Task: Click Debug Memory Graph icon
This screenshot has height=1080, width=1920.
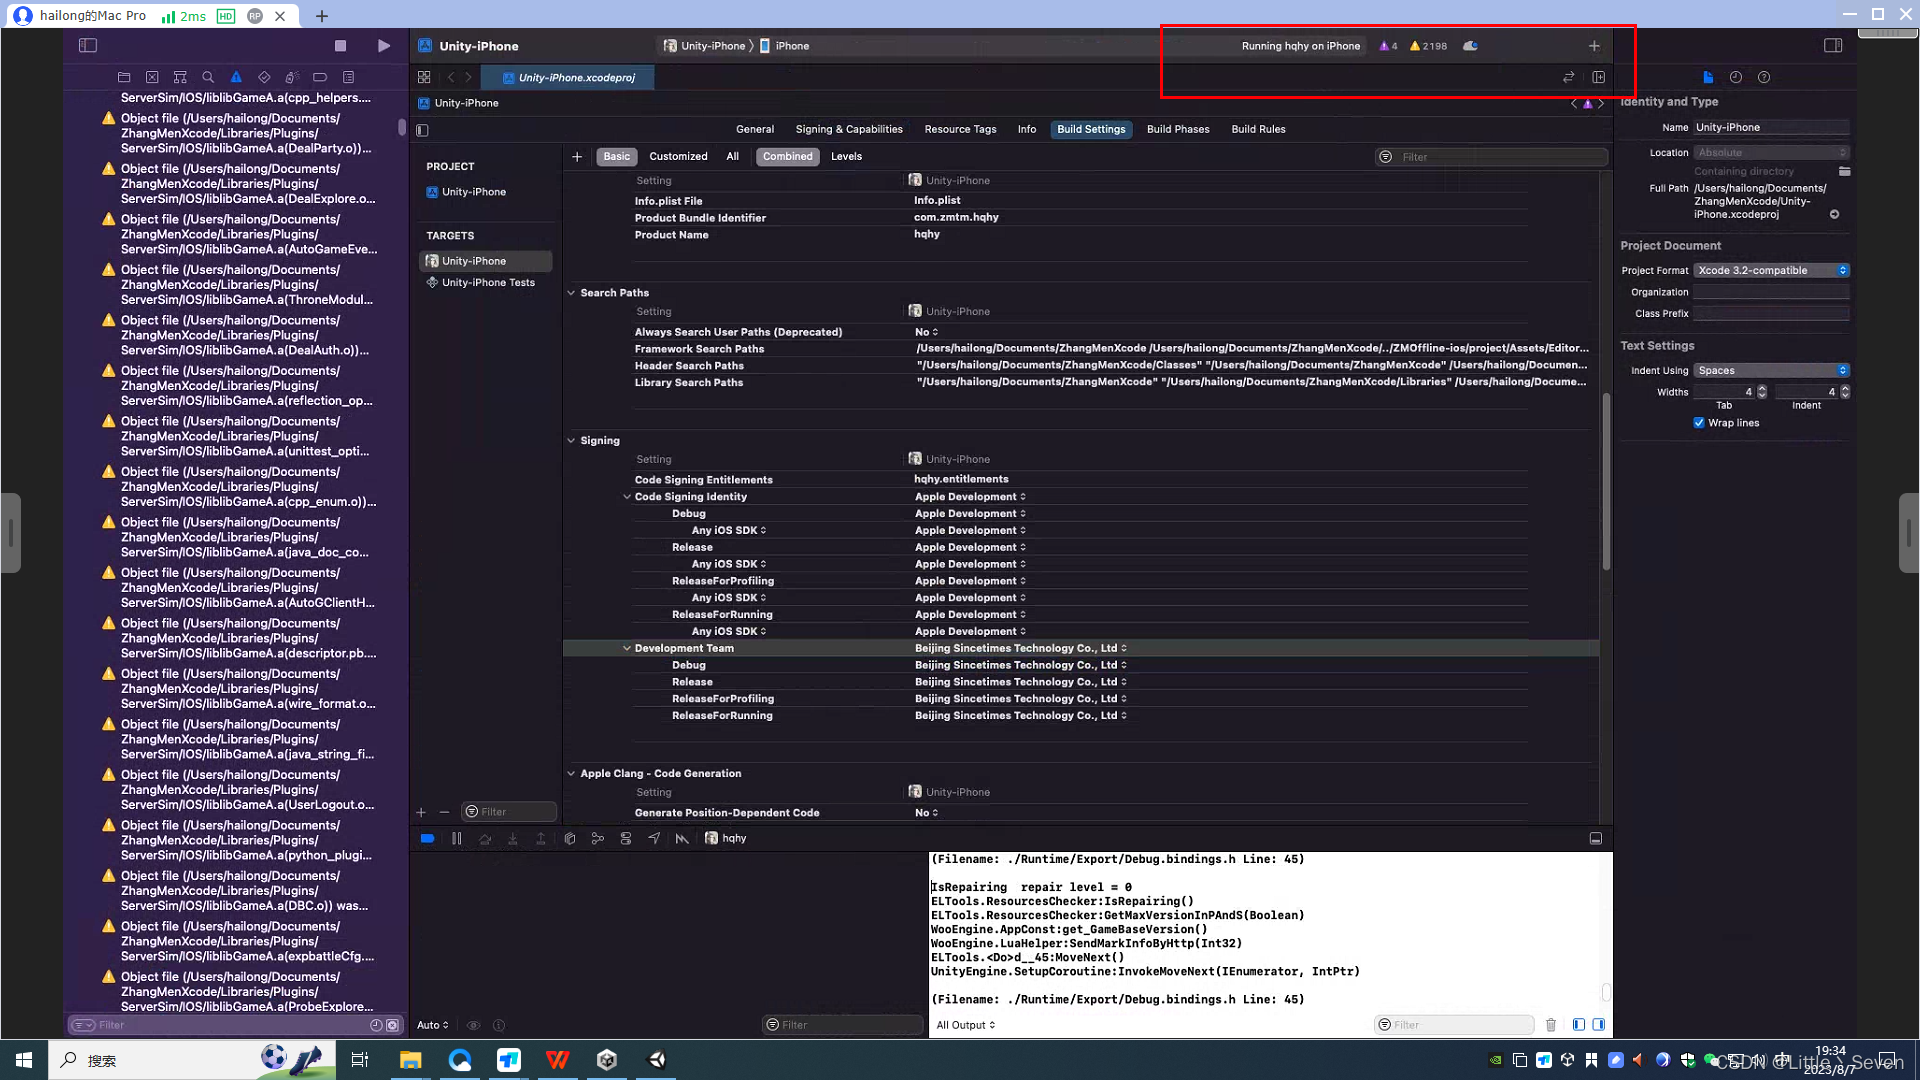Action: coord(598,839)
